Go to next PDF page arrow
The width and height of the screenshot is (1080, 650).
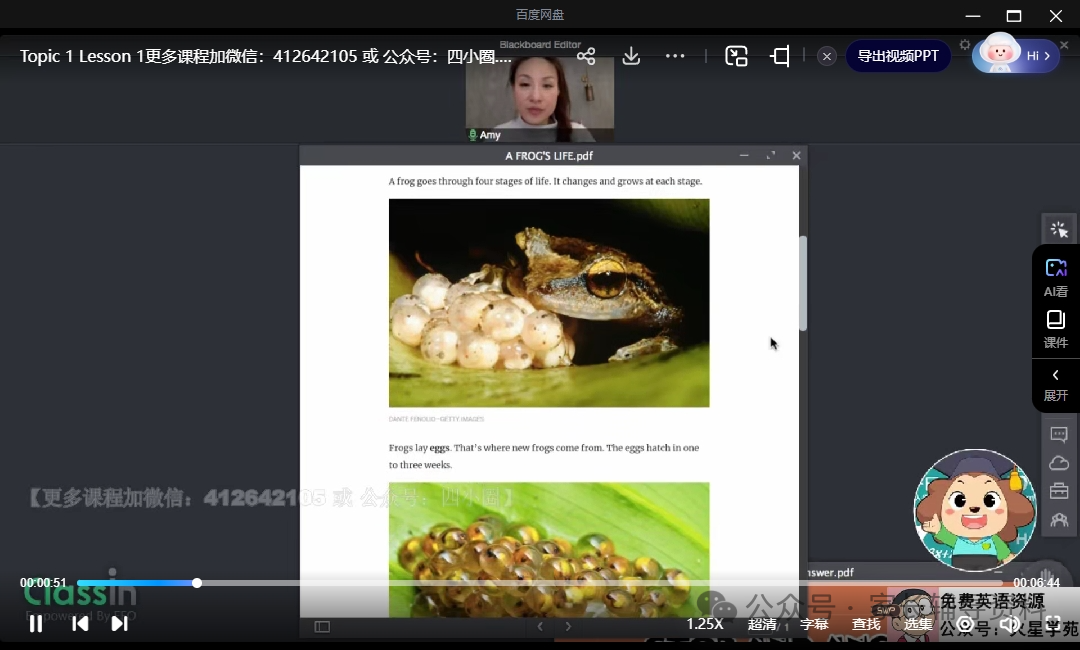(568, 627)
